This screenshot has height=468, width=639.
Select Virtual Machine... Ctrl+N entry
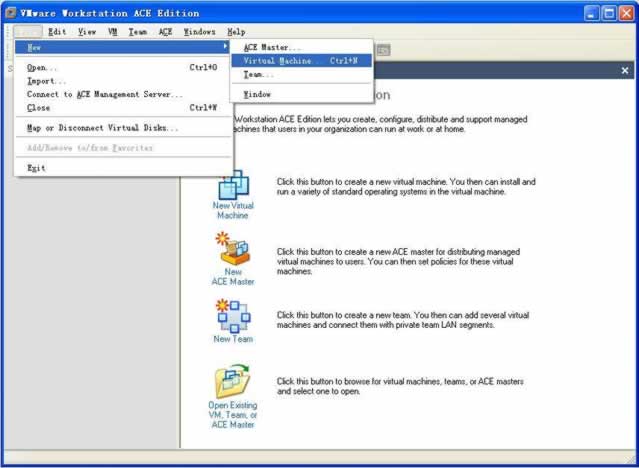tap(302, 61)
